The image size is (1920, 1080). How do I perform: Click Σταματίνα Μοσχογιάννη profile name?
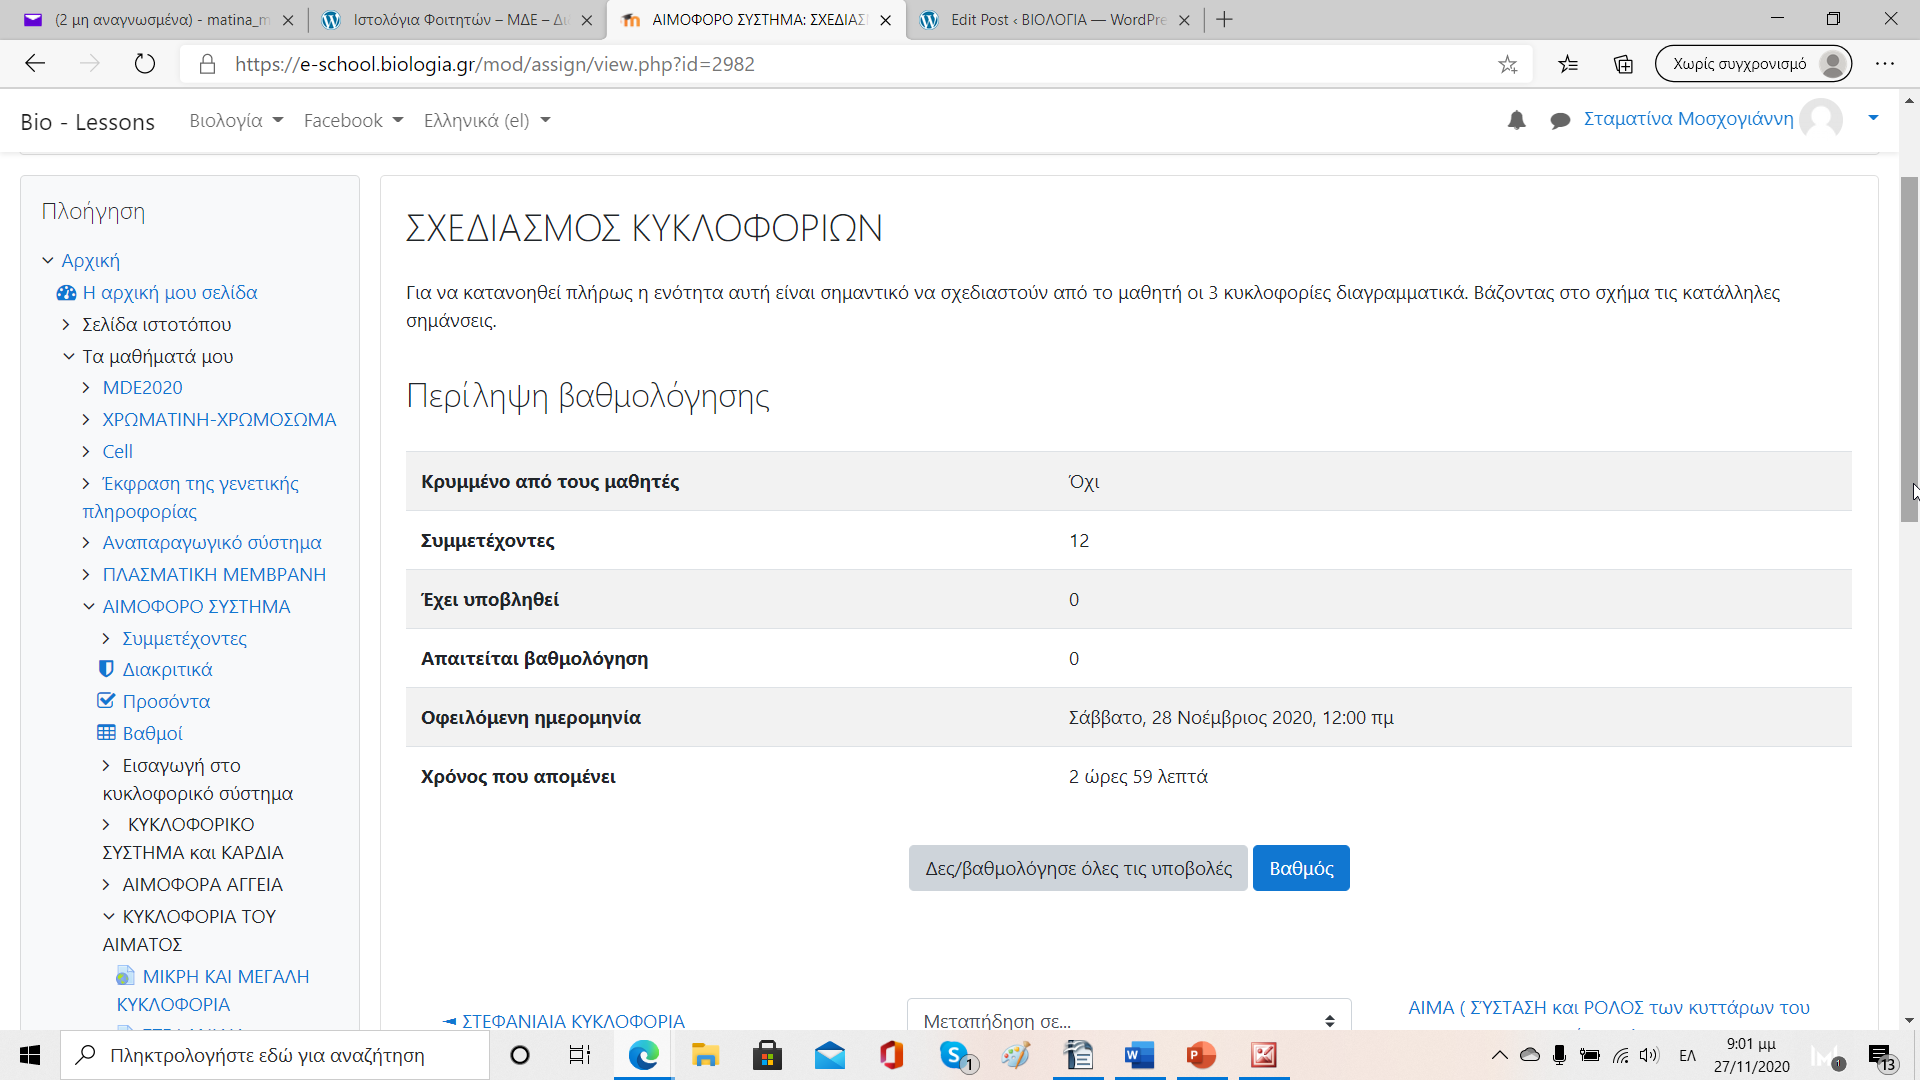click(1688, 119)
